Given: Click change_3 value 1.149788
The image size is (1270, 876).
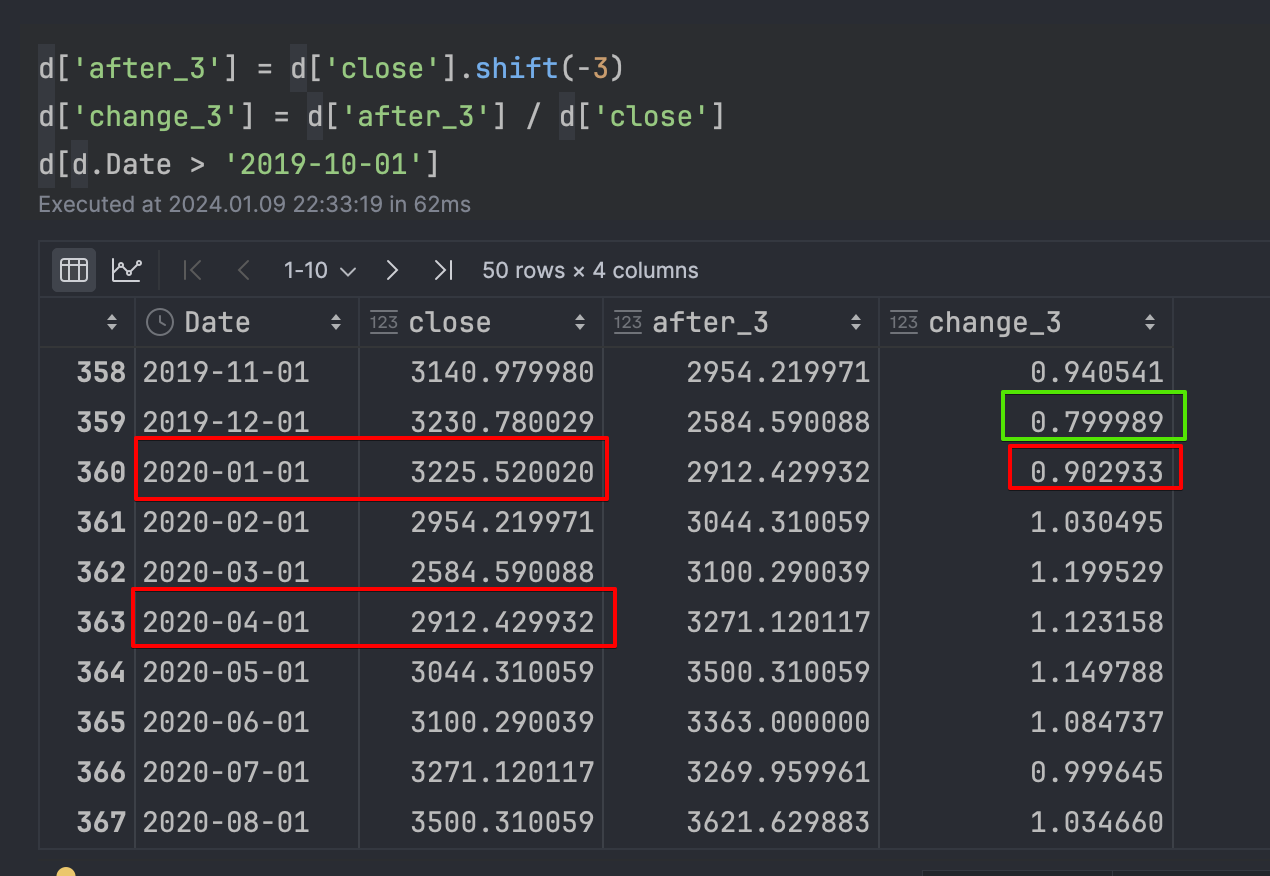Looking at the screenshot, I should coord(1097,672).
